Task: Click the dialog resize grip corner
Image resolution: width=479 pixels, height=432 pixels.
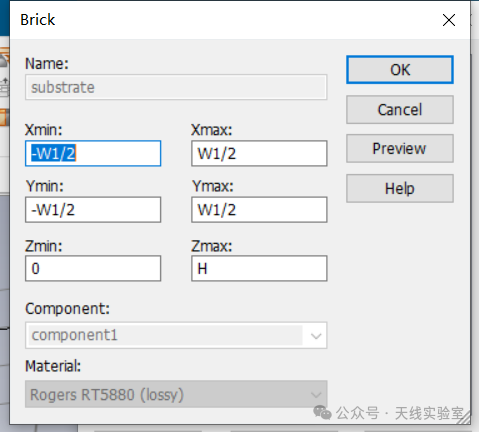Action: 464,418
